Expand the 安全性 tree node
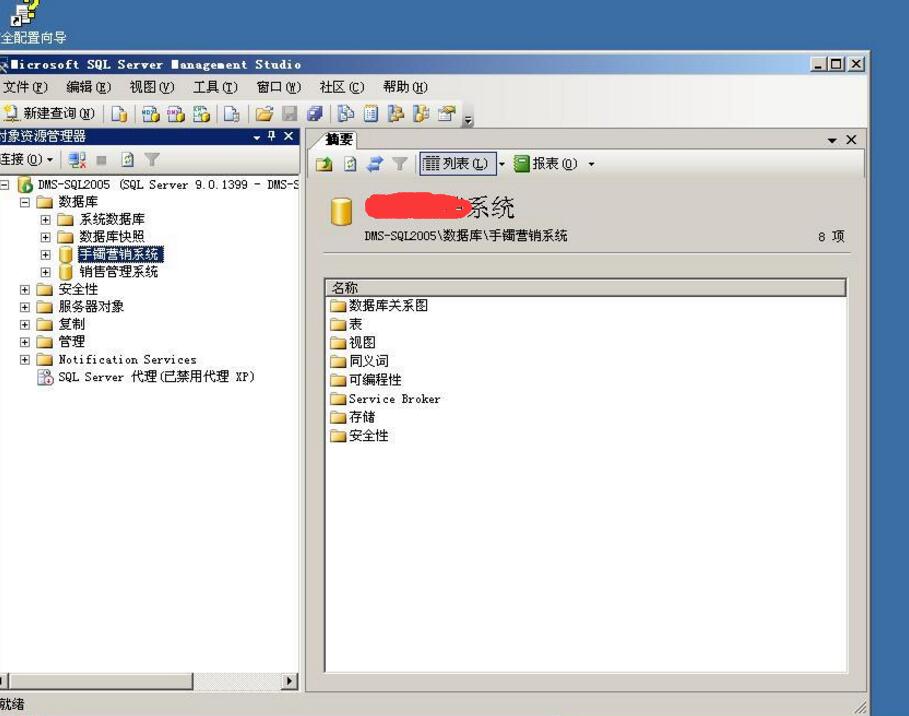The width and height of the screenshot is (909, 716). click(24, 289)
